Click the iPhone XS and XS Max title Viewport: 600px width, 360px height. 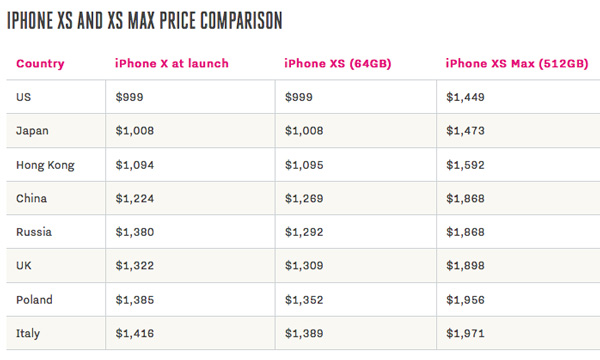[x=145, y=21]
